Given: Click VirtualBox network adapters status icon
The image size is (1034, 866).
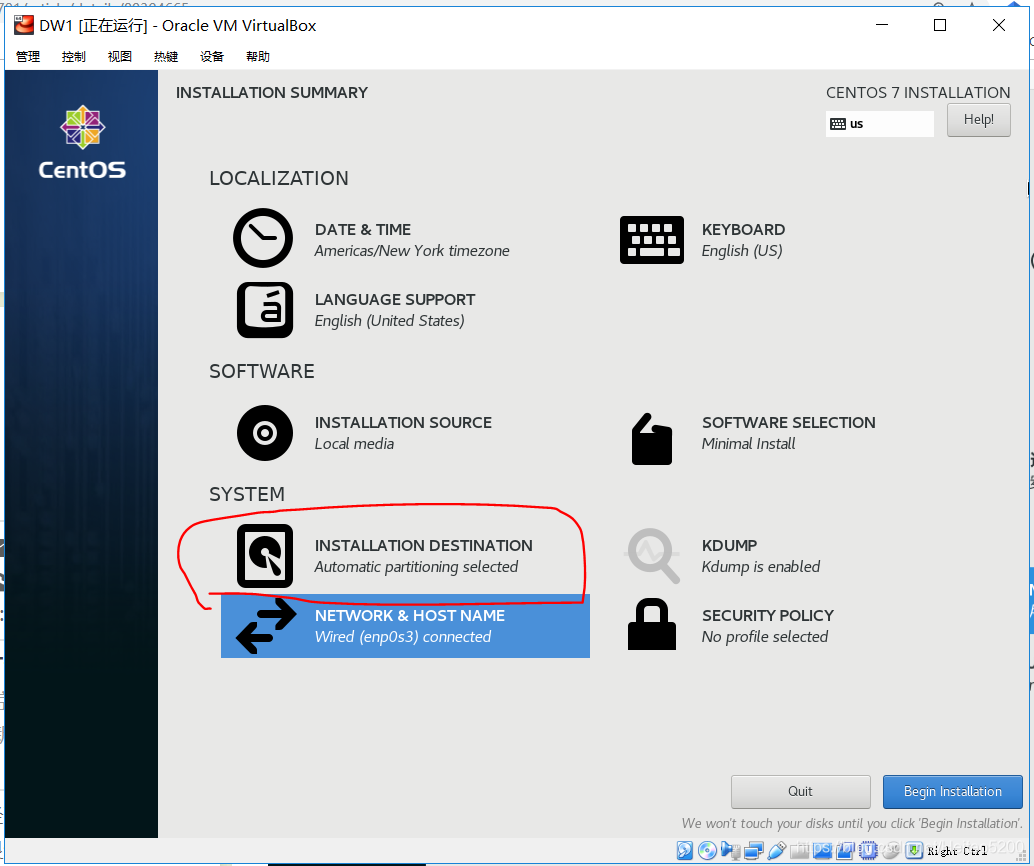Looking at the screenshot, I should pyautogui.click(x=754, y=850).
